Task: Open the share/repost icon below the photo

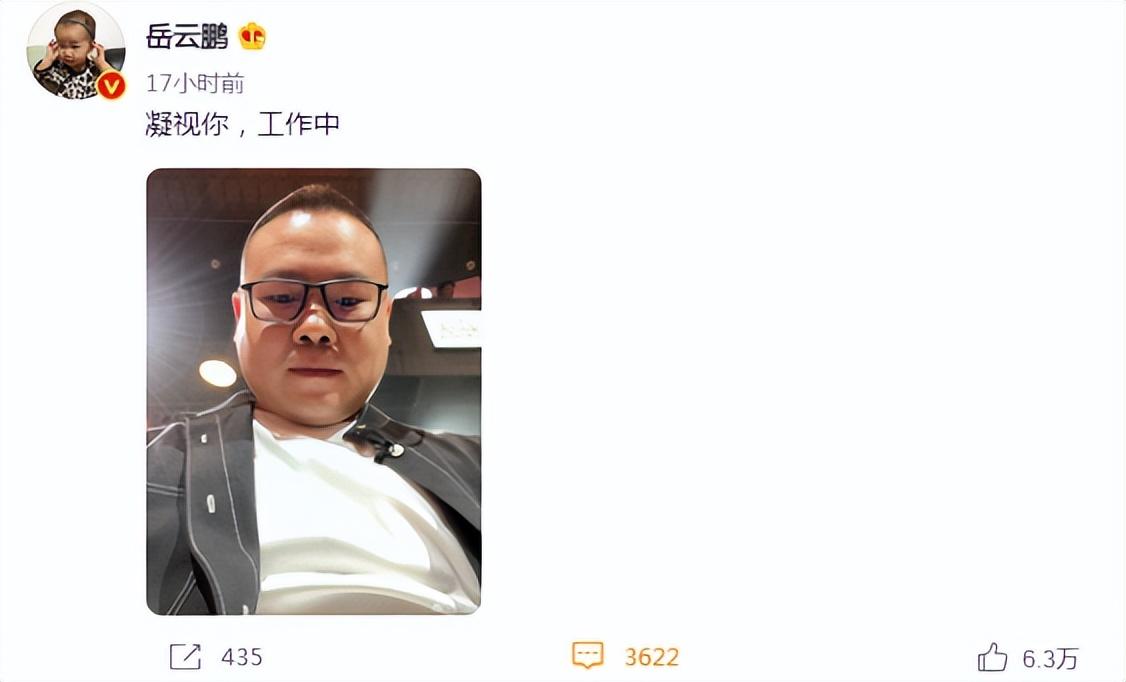Action: point(185,656)
